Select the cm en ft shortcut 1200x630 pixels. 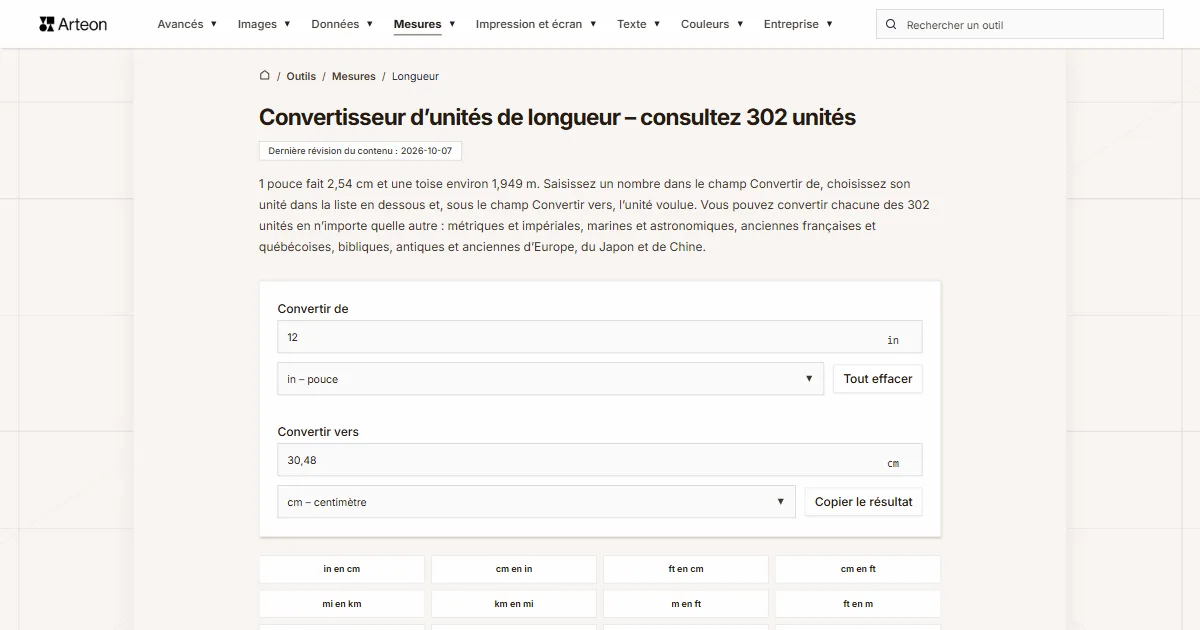coord(858,569)
